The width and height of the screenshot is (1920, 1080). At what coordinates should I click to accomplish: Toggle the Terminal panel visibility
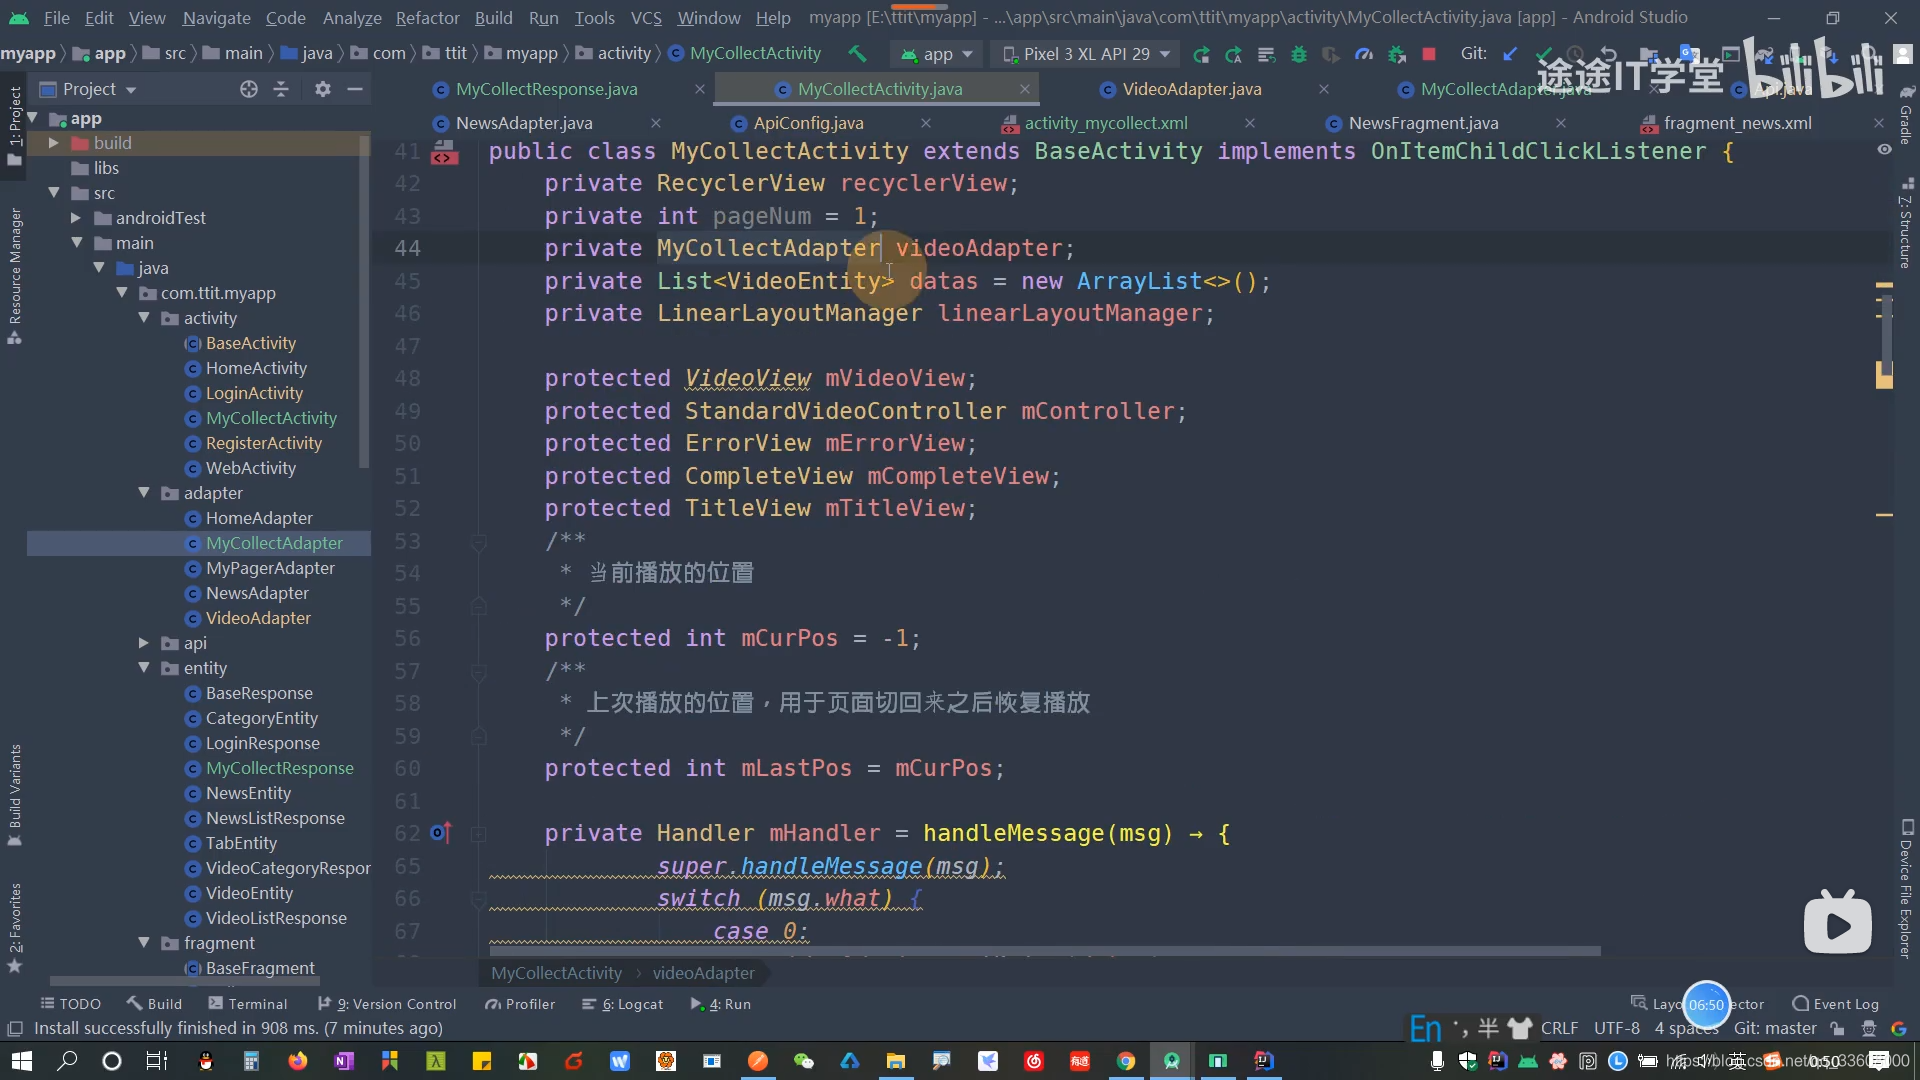pyautogui.click(x=249, y=1004)
